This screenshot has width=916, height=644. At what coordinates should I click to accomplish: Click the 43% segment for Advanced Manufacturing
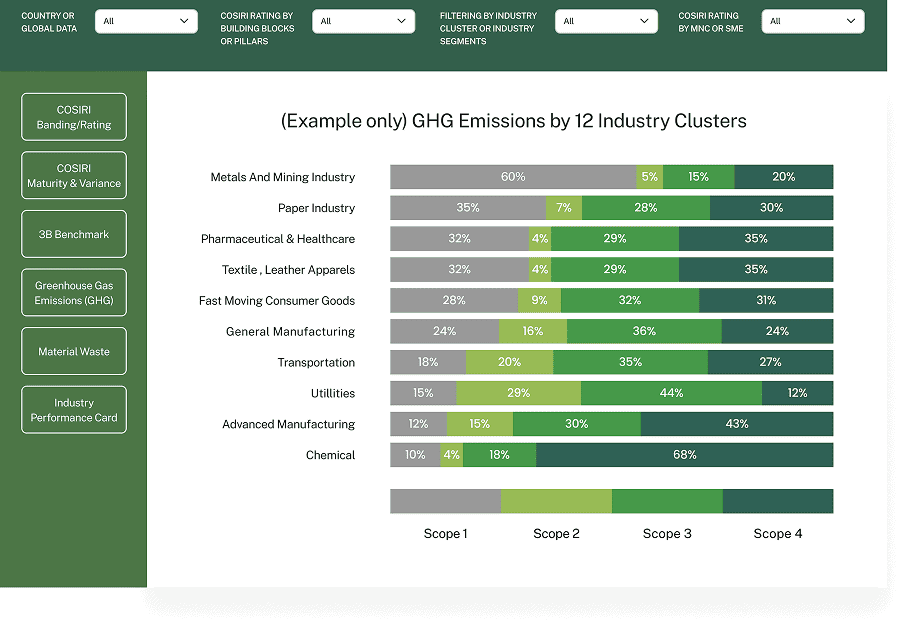737,424
